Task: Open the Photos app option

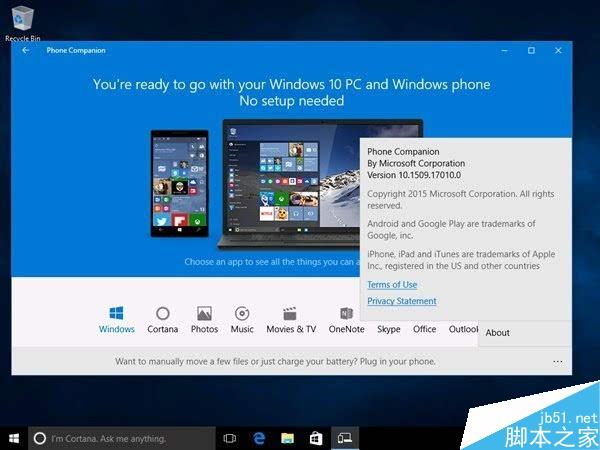Action: point(204,320)
